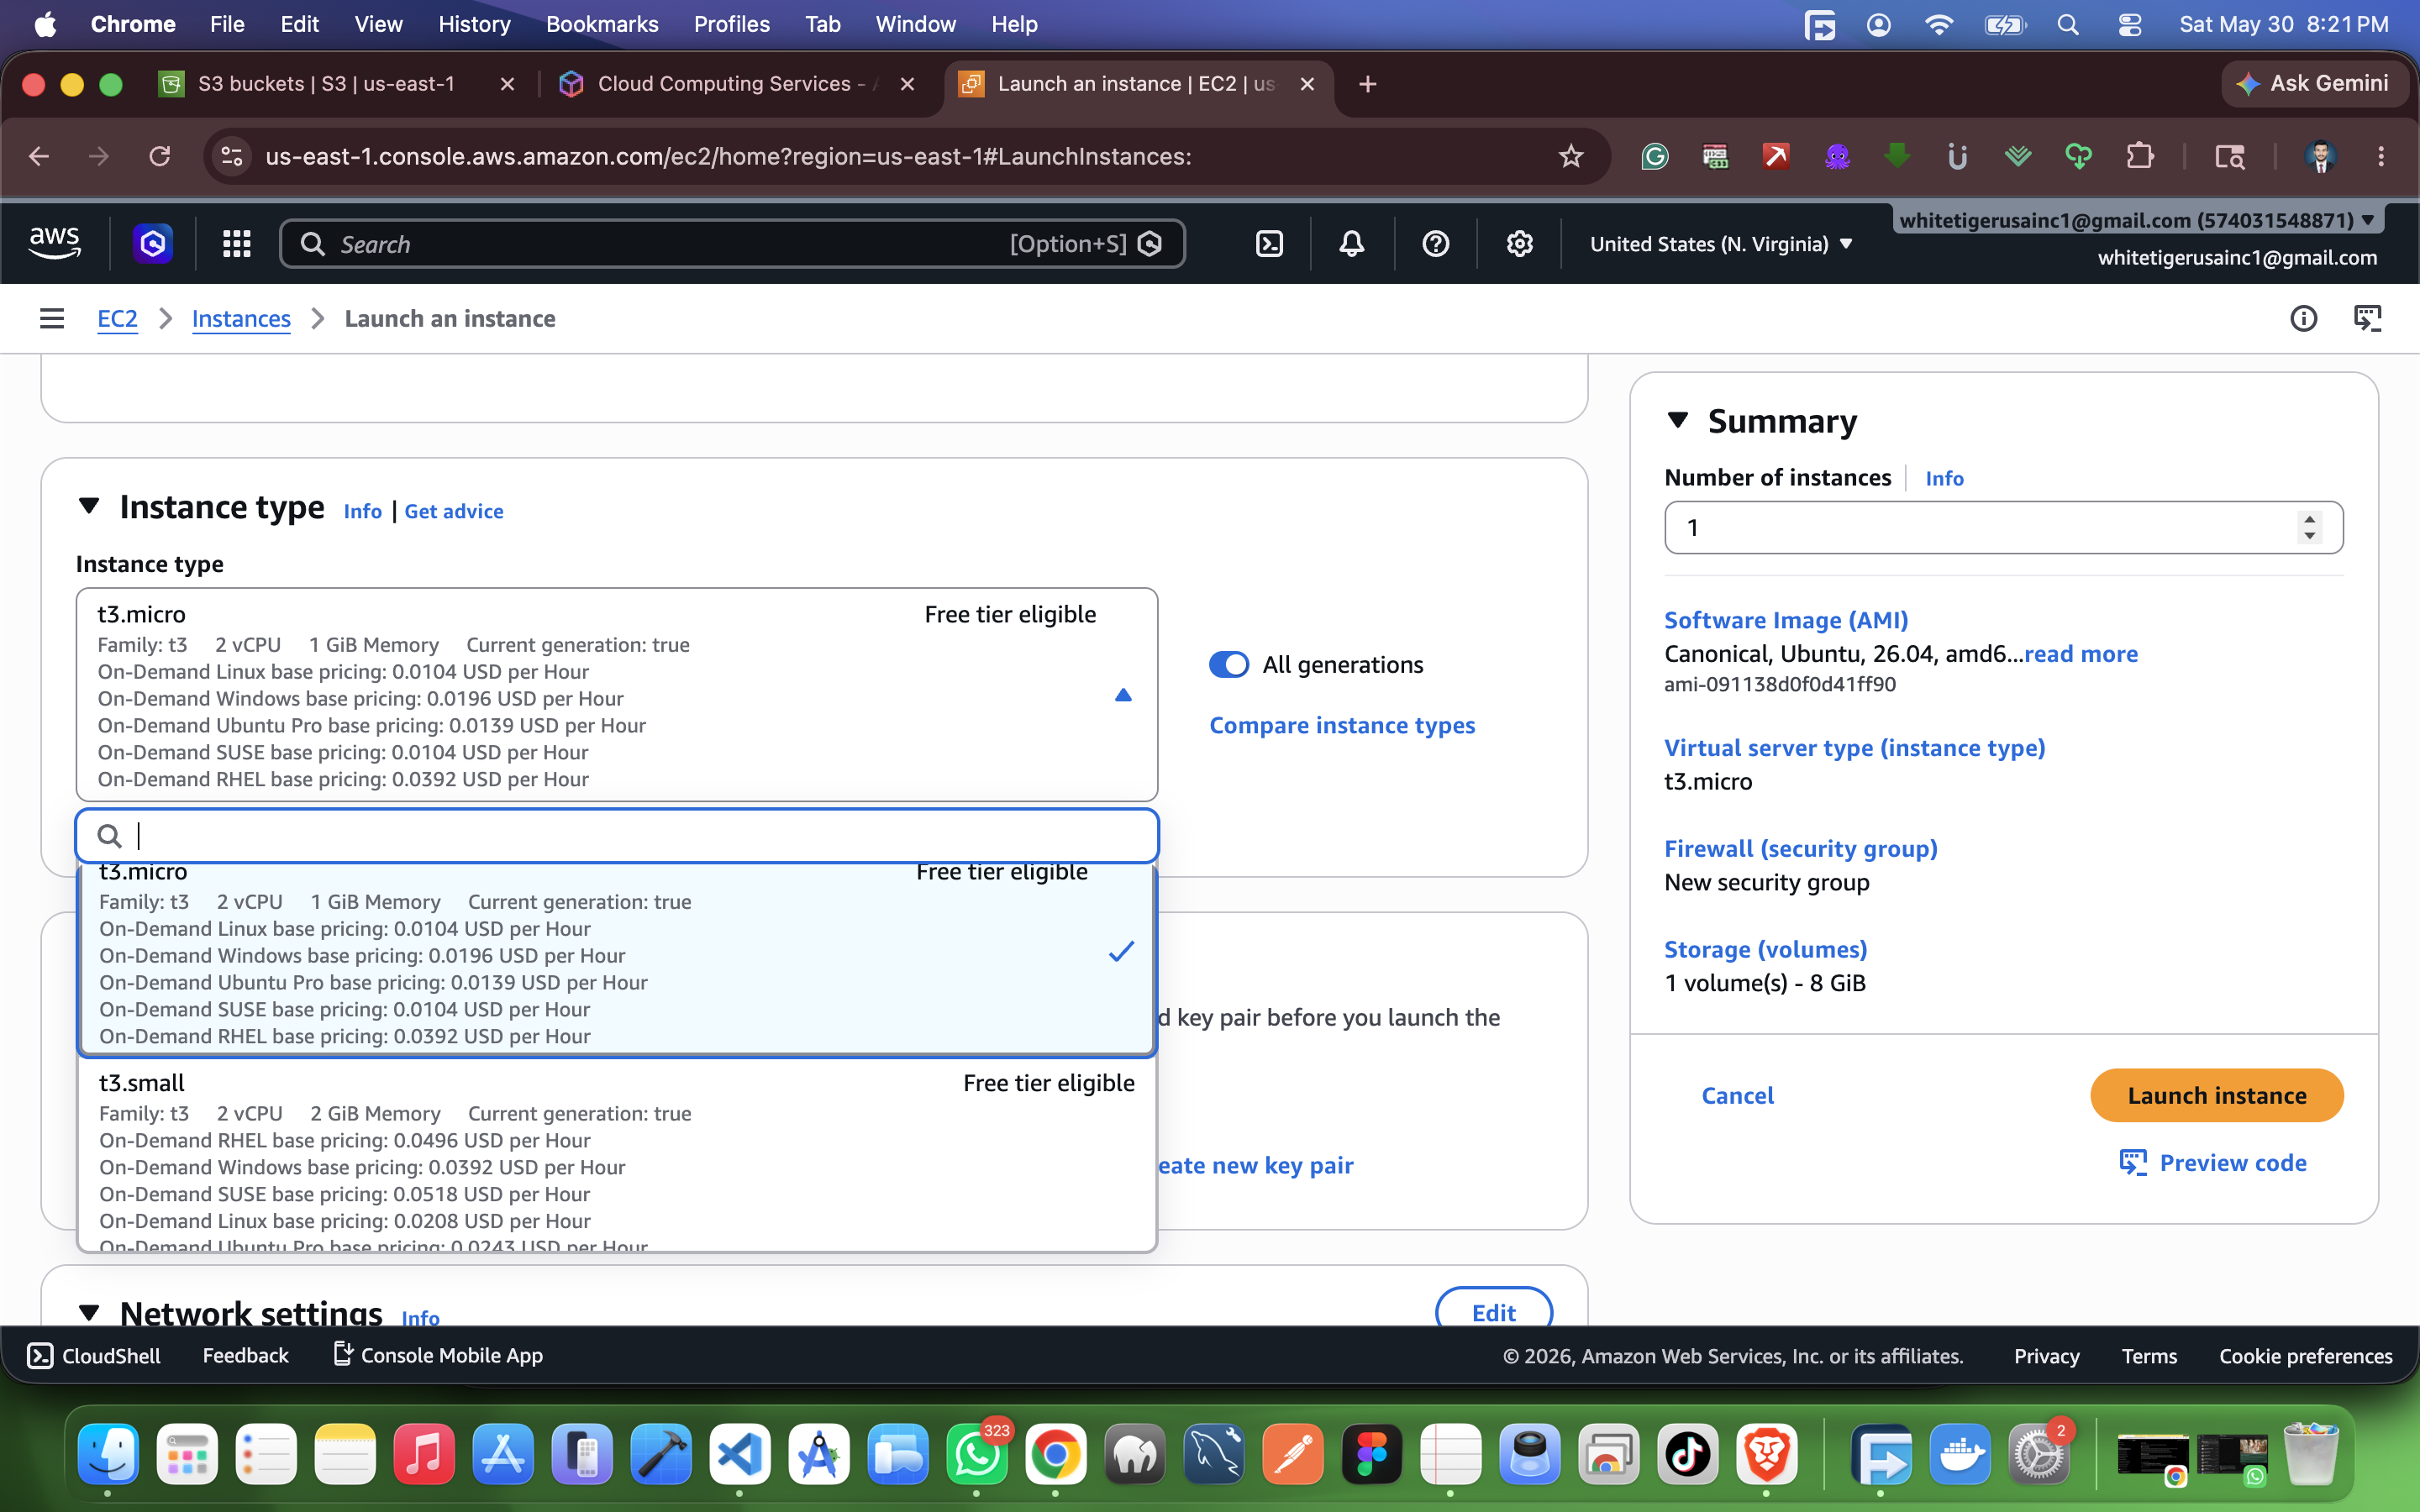The width and height of the screenshot is (2420, 1512).
Task: Click the instance type search field
Action: [617, 835]
